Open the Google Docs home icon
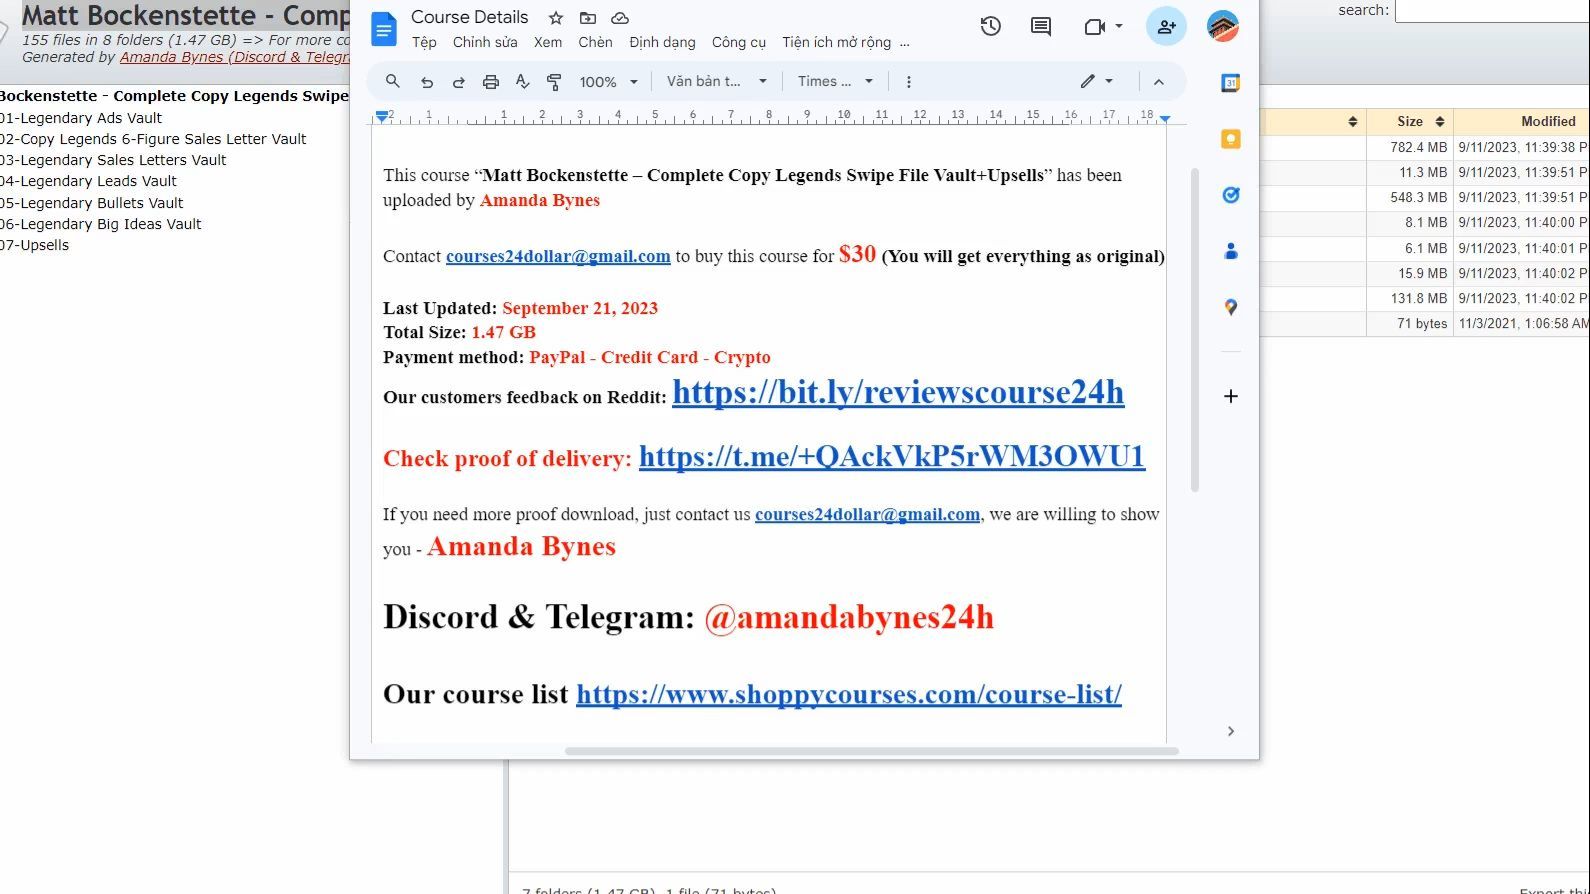 tap(383, 29)
